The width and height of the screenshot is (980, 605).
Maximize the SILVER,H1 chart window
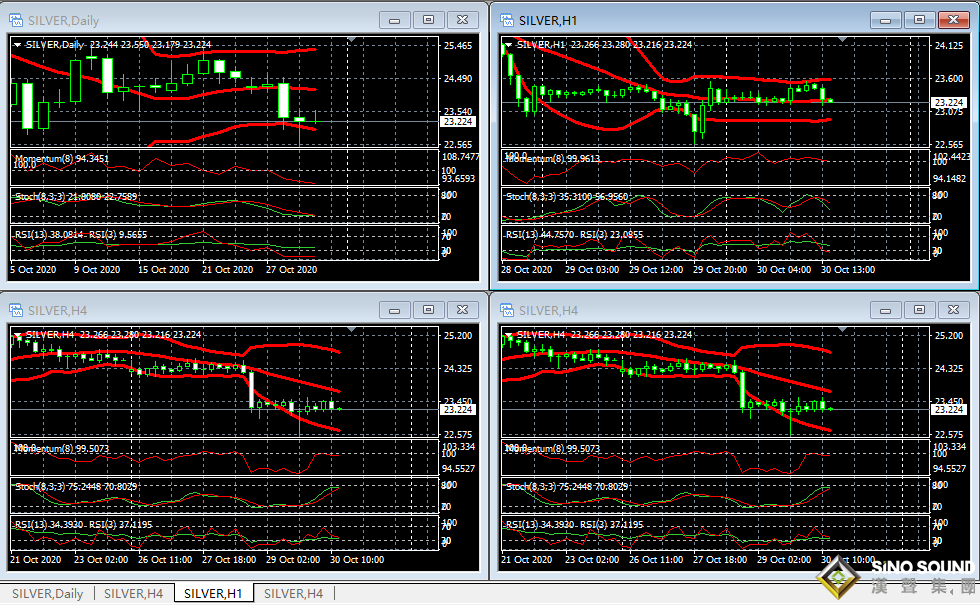(919, 20)
